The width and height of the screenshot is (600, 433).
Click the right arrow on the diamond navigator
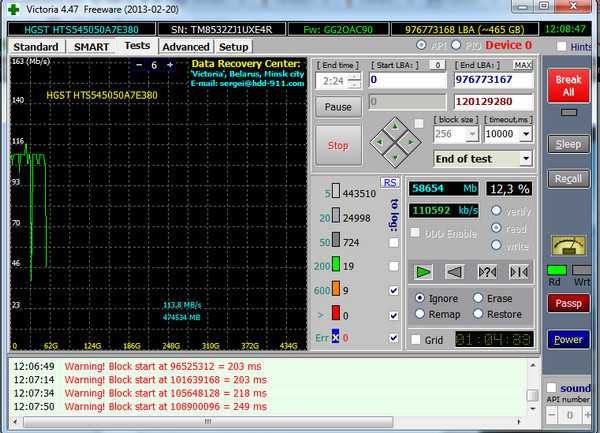coord(410,142)
